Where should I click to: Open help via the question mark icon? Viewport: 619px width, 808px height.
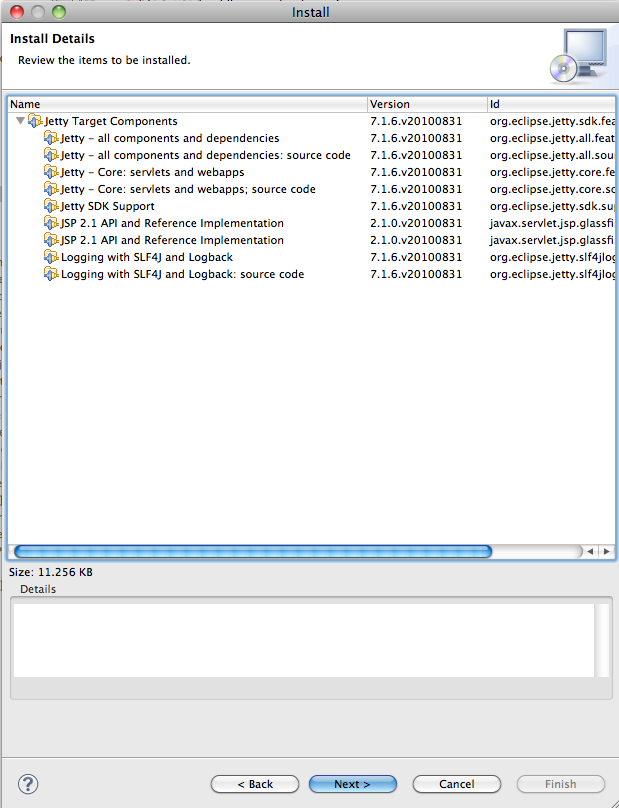pyautogui.click(x=28, y=784)
